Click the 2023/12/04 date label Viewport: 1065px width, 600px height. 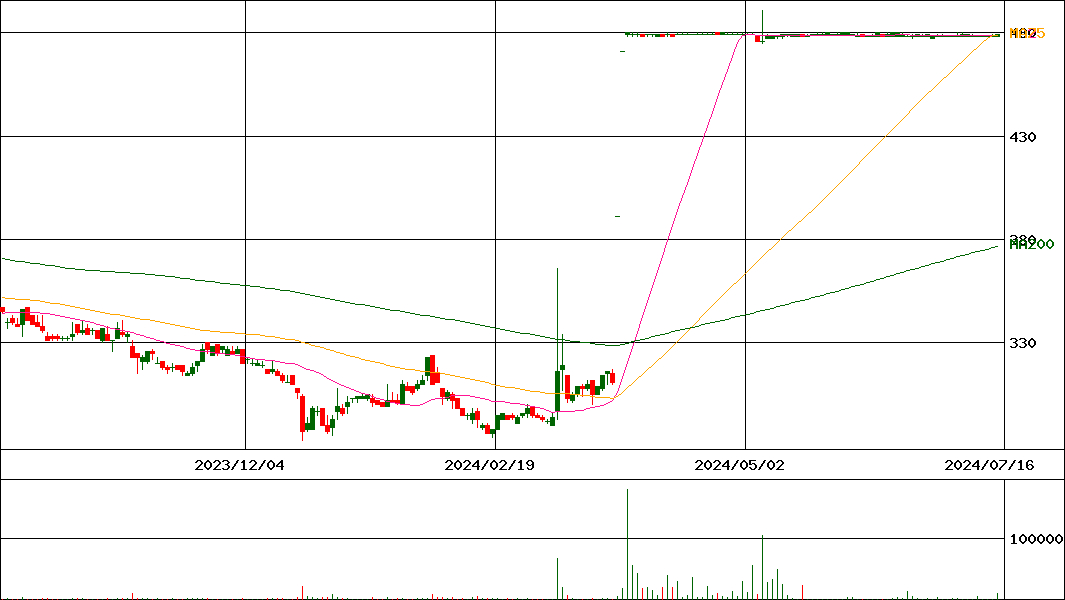(239, 465)
